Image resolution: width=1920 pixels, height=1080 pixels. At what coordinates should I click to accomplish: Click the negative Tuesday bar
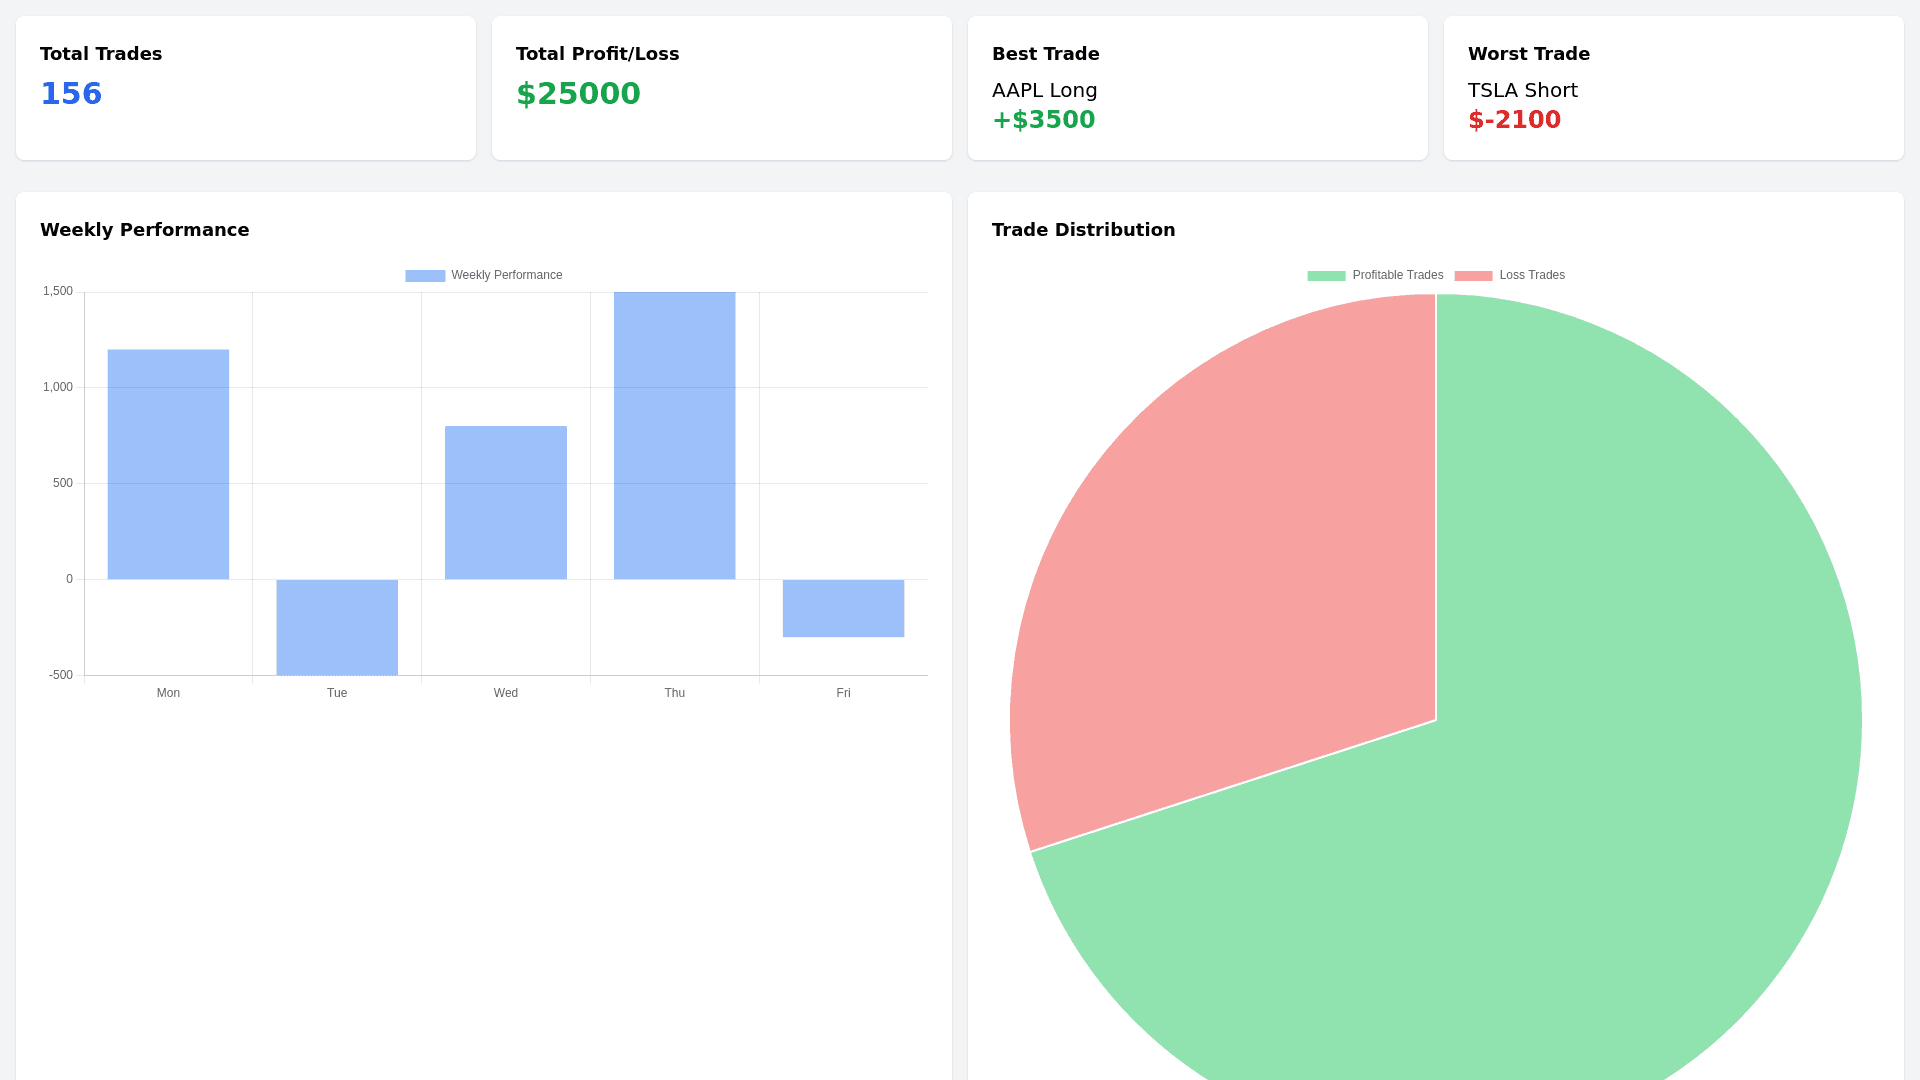click(x=337, y=627)
